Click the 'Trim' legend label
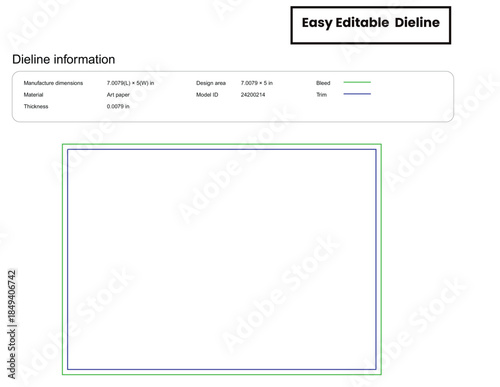Image resolution: width=500 pixels, height=387 pixels. (x=321, y=95)
